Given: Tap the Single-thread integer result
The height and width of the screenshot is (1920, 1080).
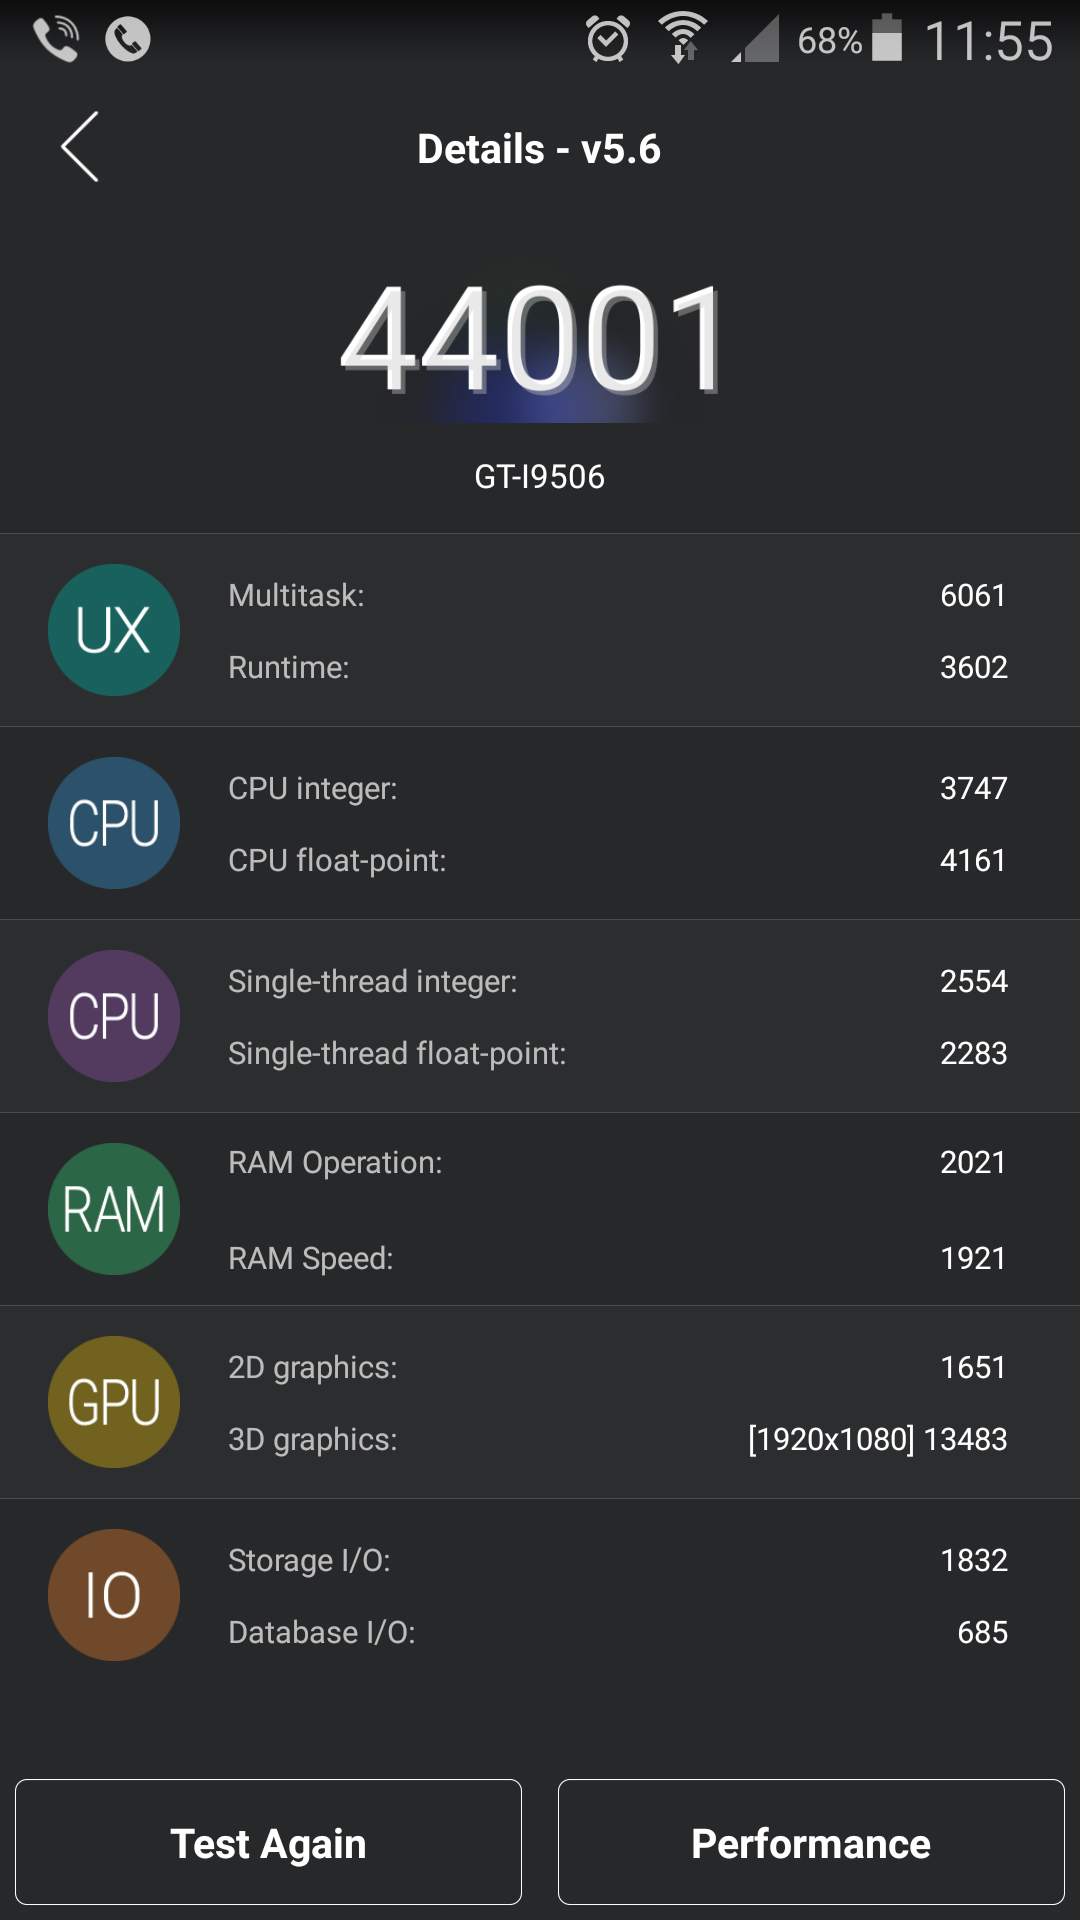Looking at the screenshot, I should [616, 982].
